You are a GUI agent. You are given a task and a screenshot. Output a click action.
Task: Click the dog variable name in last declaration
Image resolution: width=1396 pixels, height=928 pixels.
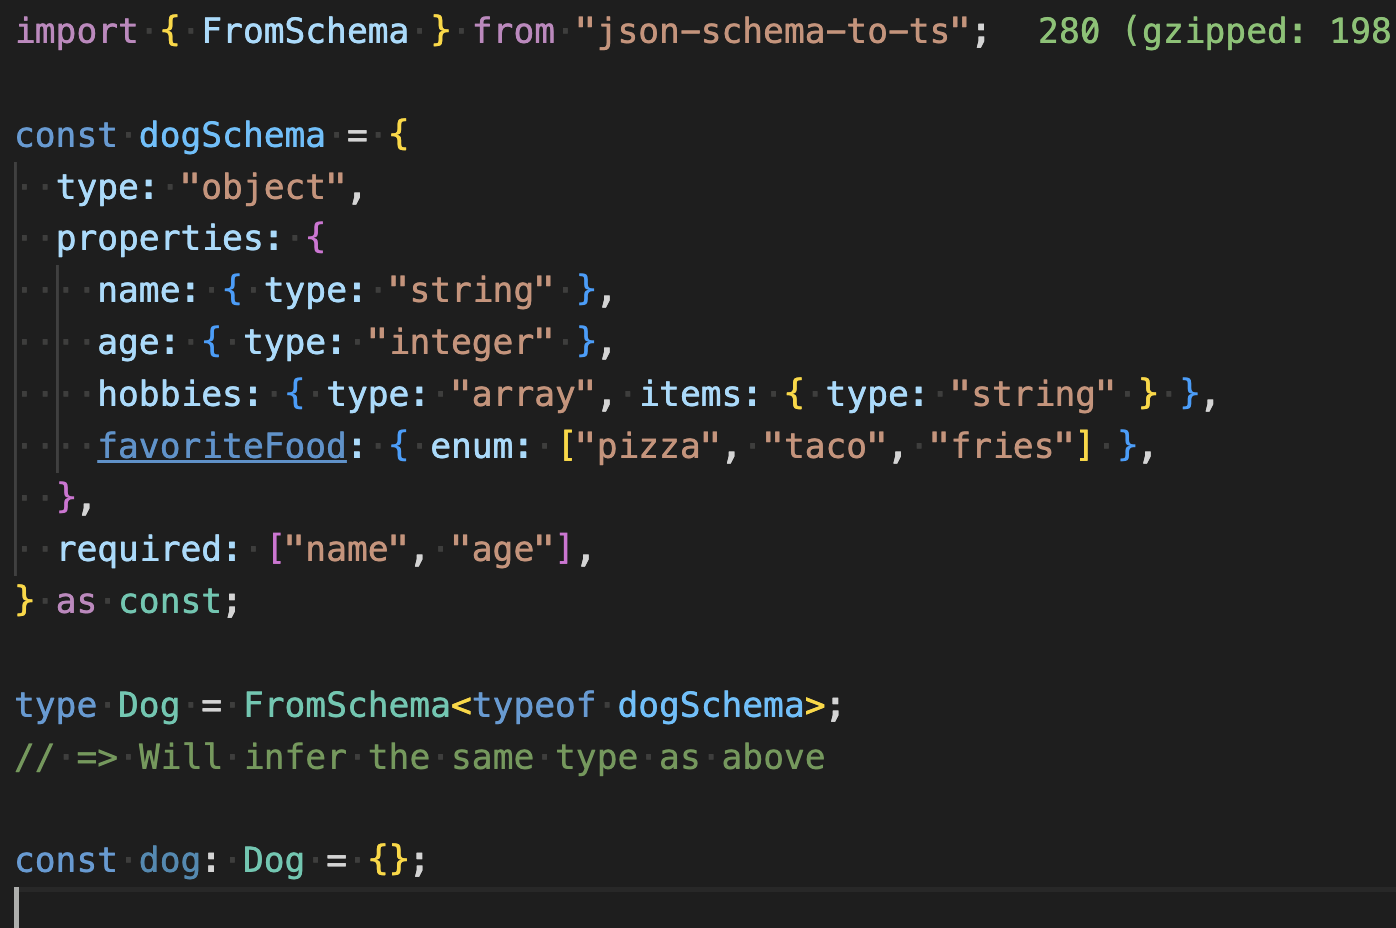[x=169, y=860]
